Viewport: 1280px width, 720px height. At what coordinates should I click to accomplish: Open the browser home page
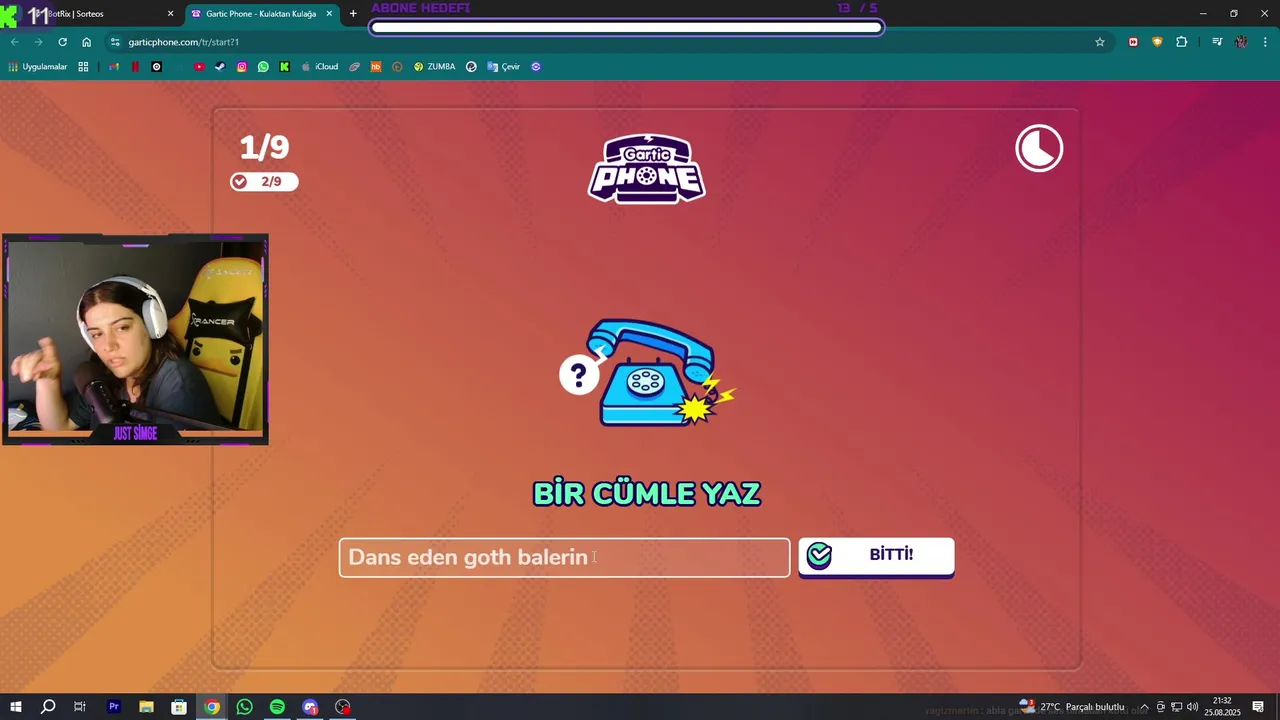86,42
